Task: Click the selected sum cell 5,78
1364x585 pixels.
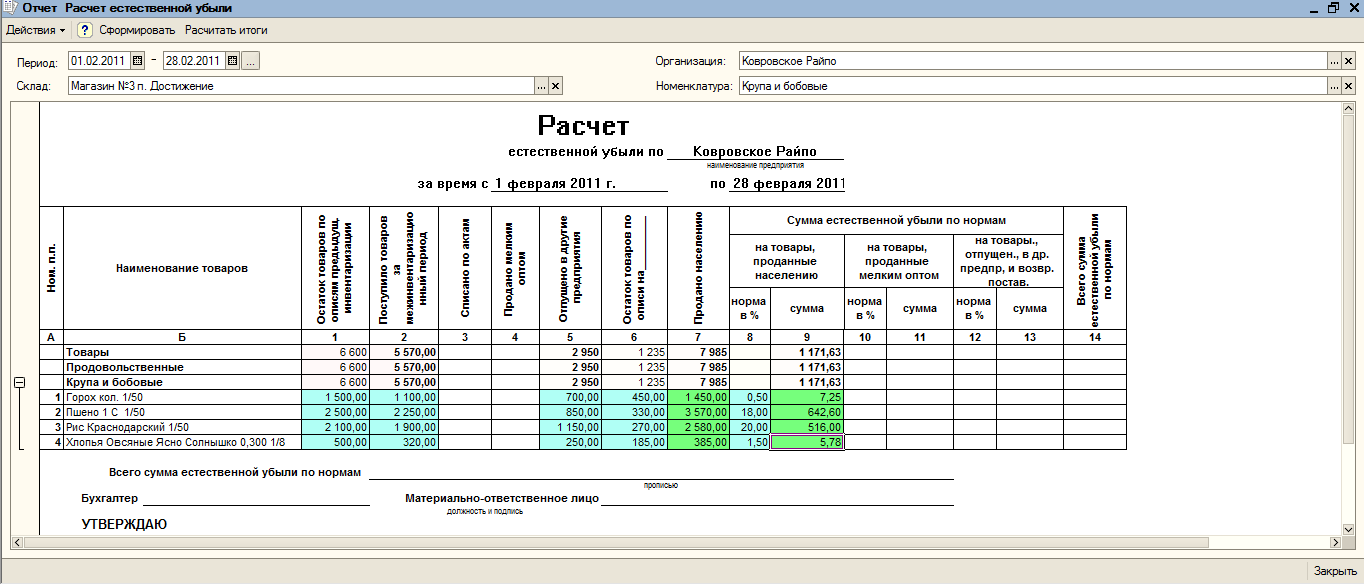Action: (x=807, y=443)
